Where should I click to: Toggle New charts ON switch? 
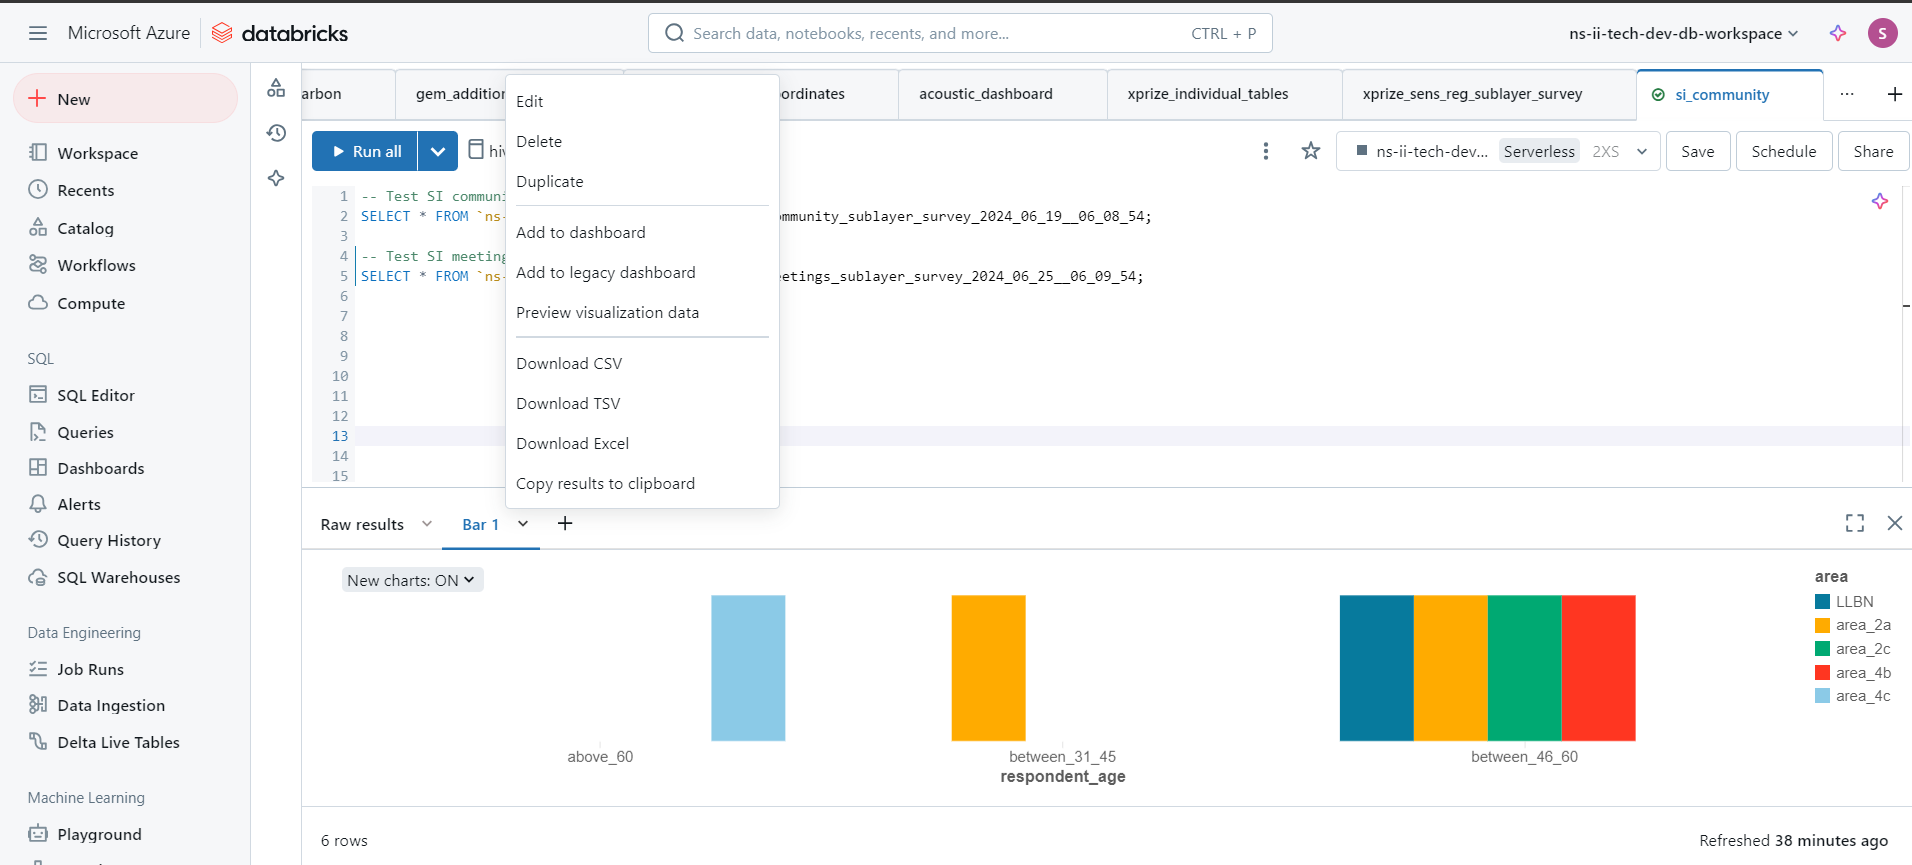pyautogui.click(x=412, y=580)
